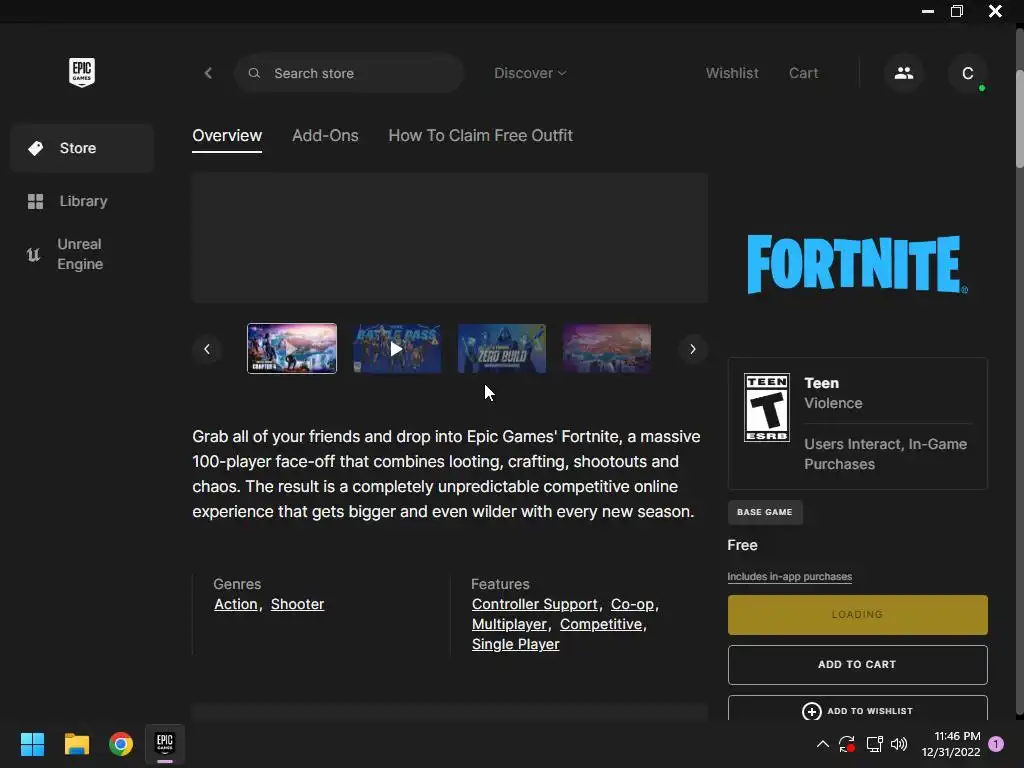1024x768 pixels.
Task: Click the Shooter genre link
Action: tap(297, 605)
